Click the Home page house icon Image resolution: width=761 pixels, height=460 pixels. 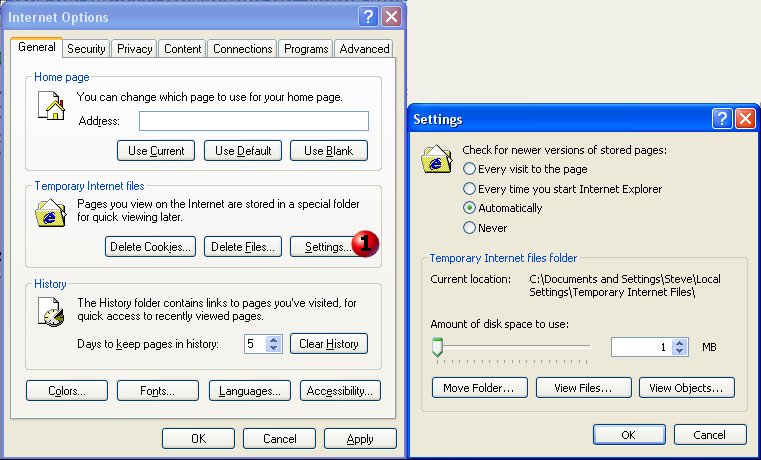51,105
